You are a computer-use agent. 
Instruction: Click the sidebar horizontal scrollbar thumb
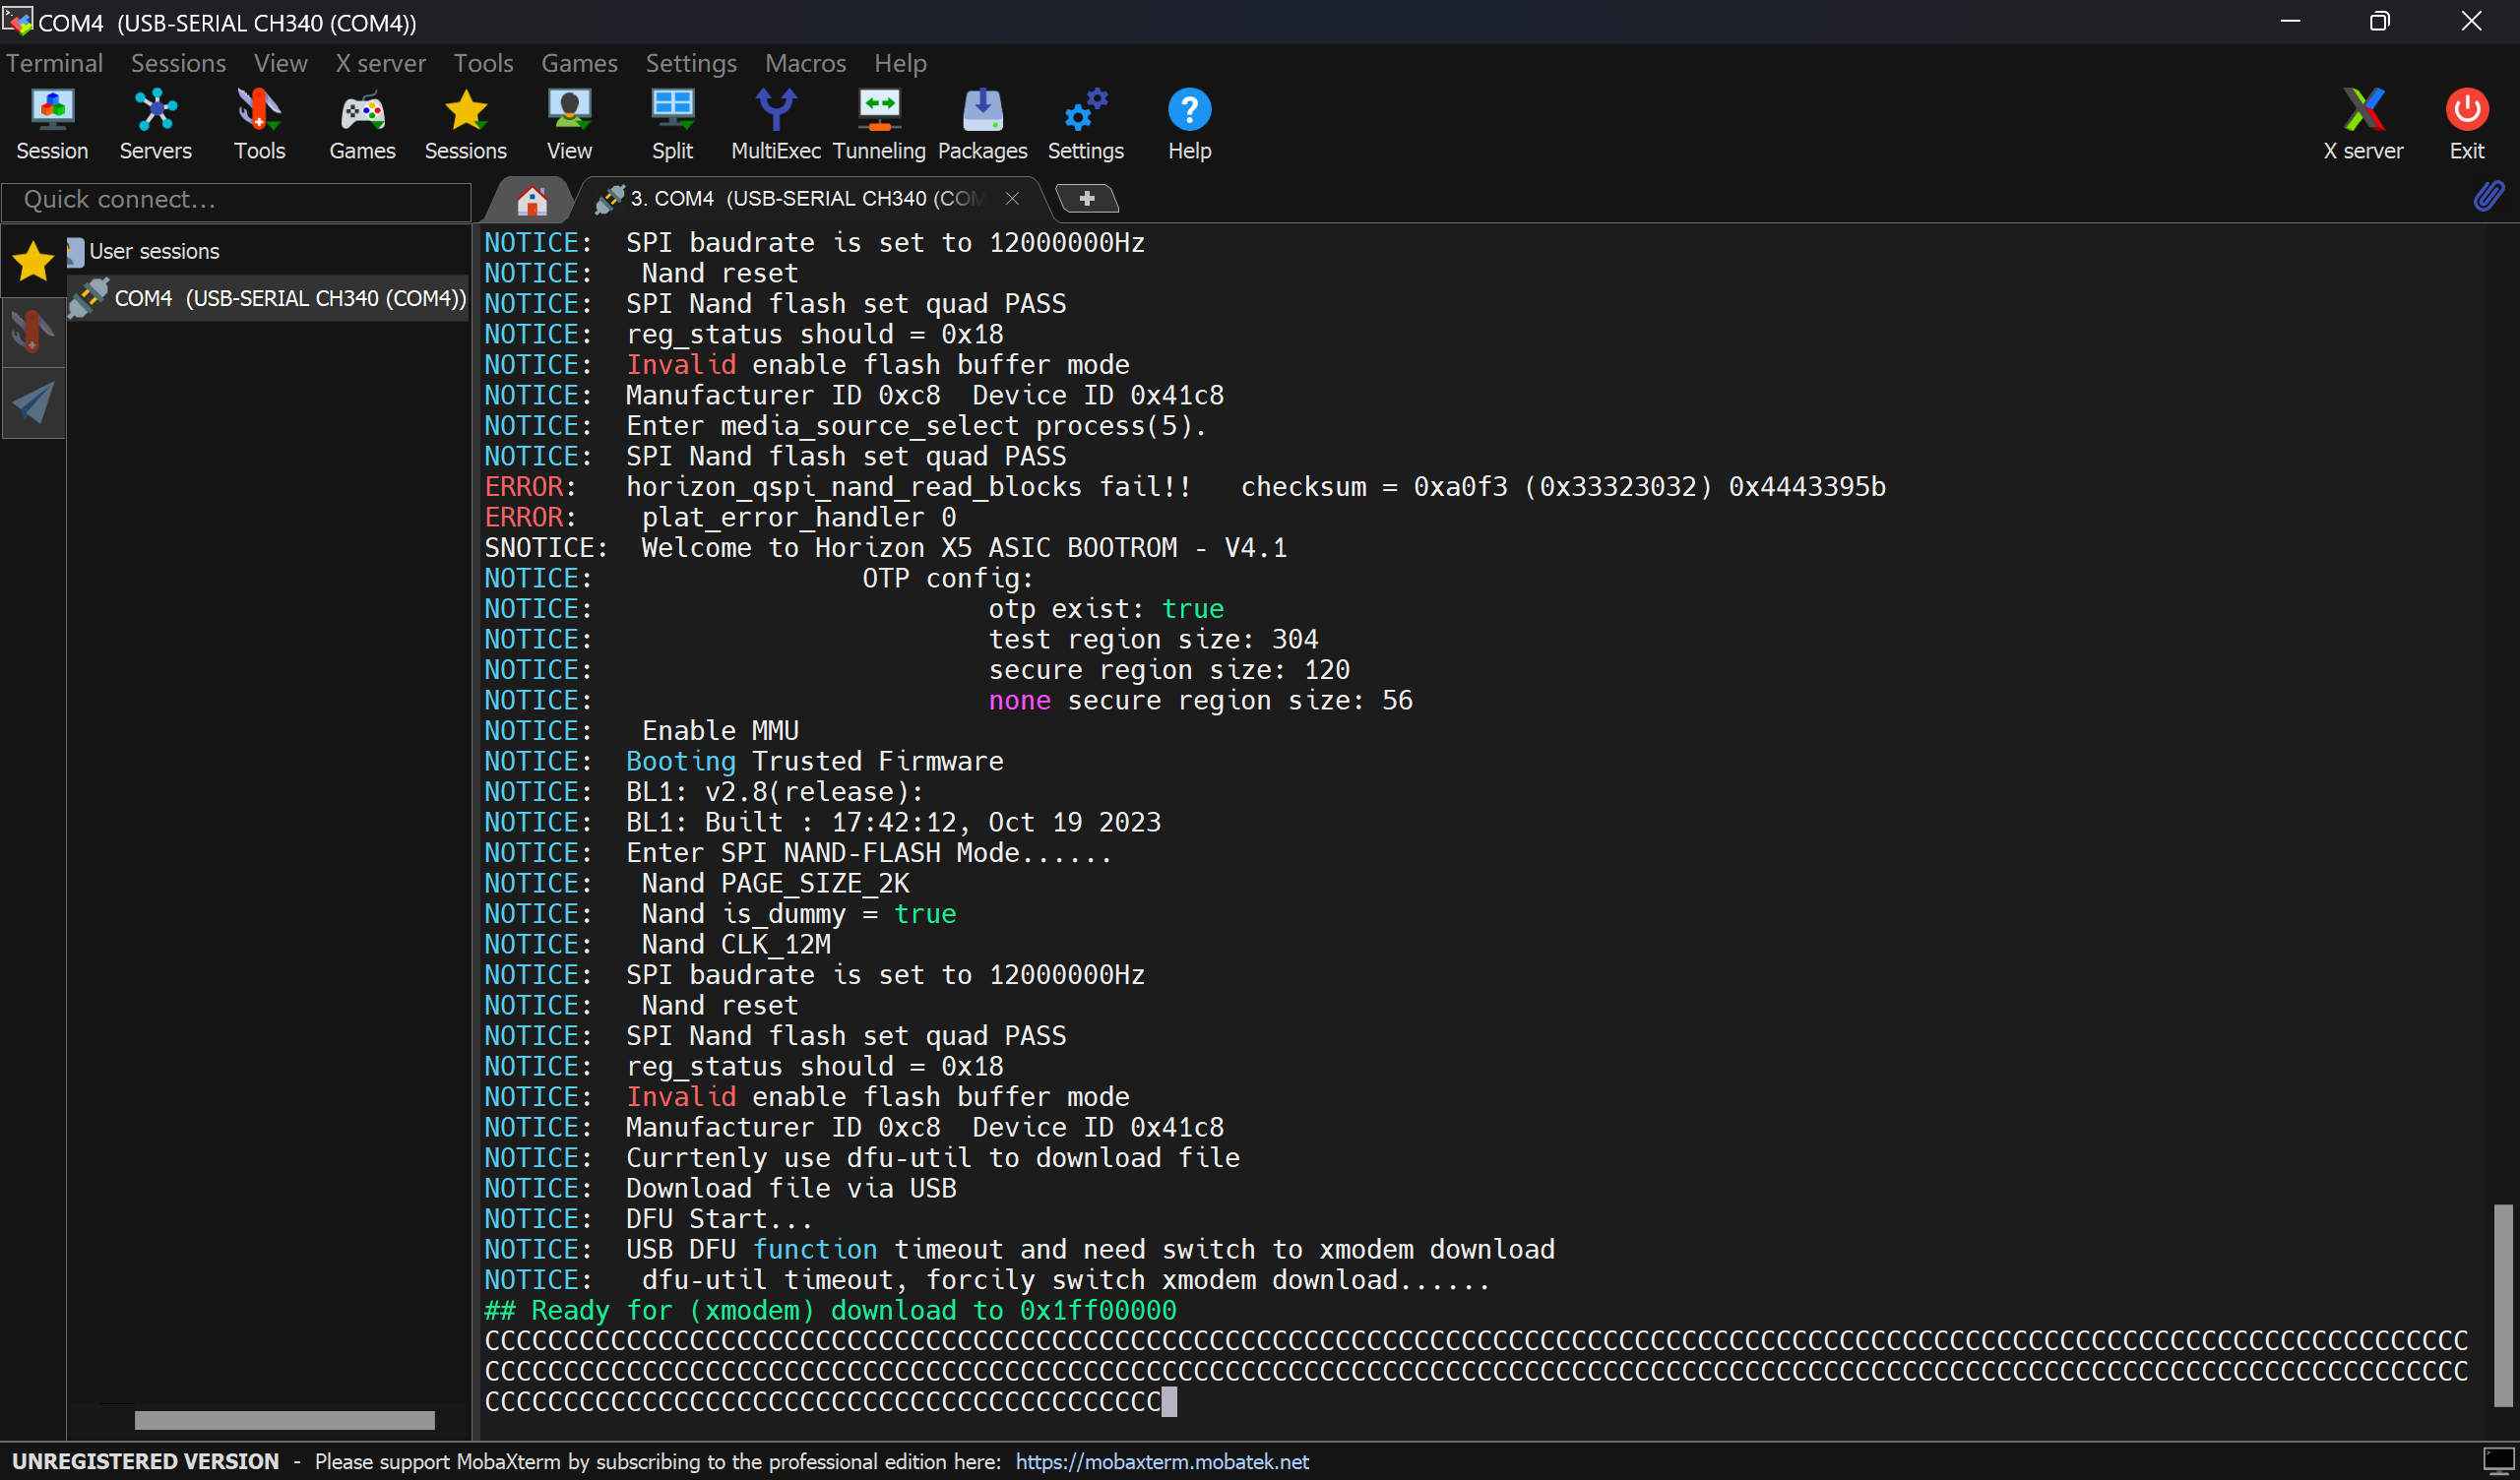[284, 1419]
